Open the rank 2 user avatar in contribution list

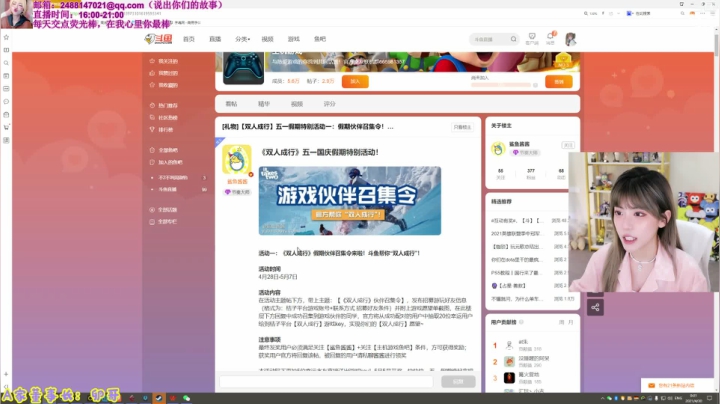pyautogui.click(x=509, y=361)
